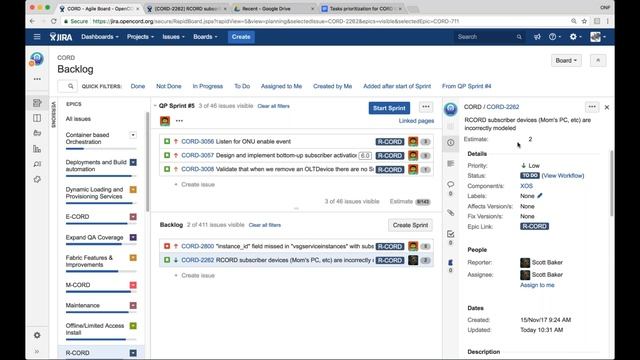
Task: Jump to the attachments paperclip icon in the issue panel
Action: tap(451, 213)
